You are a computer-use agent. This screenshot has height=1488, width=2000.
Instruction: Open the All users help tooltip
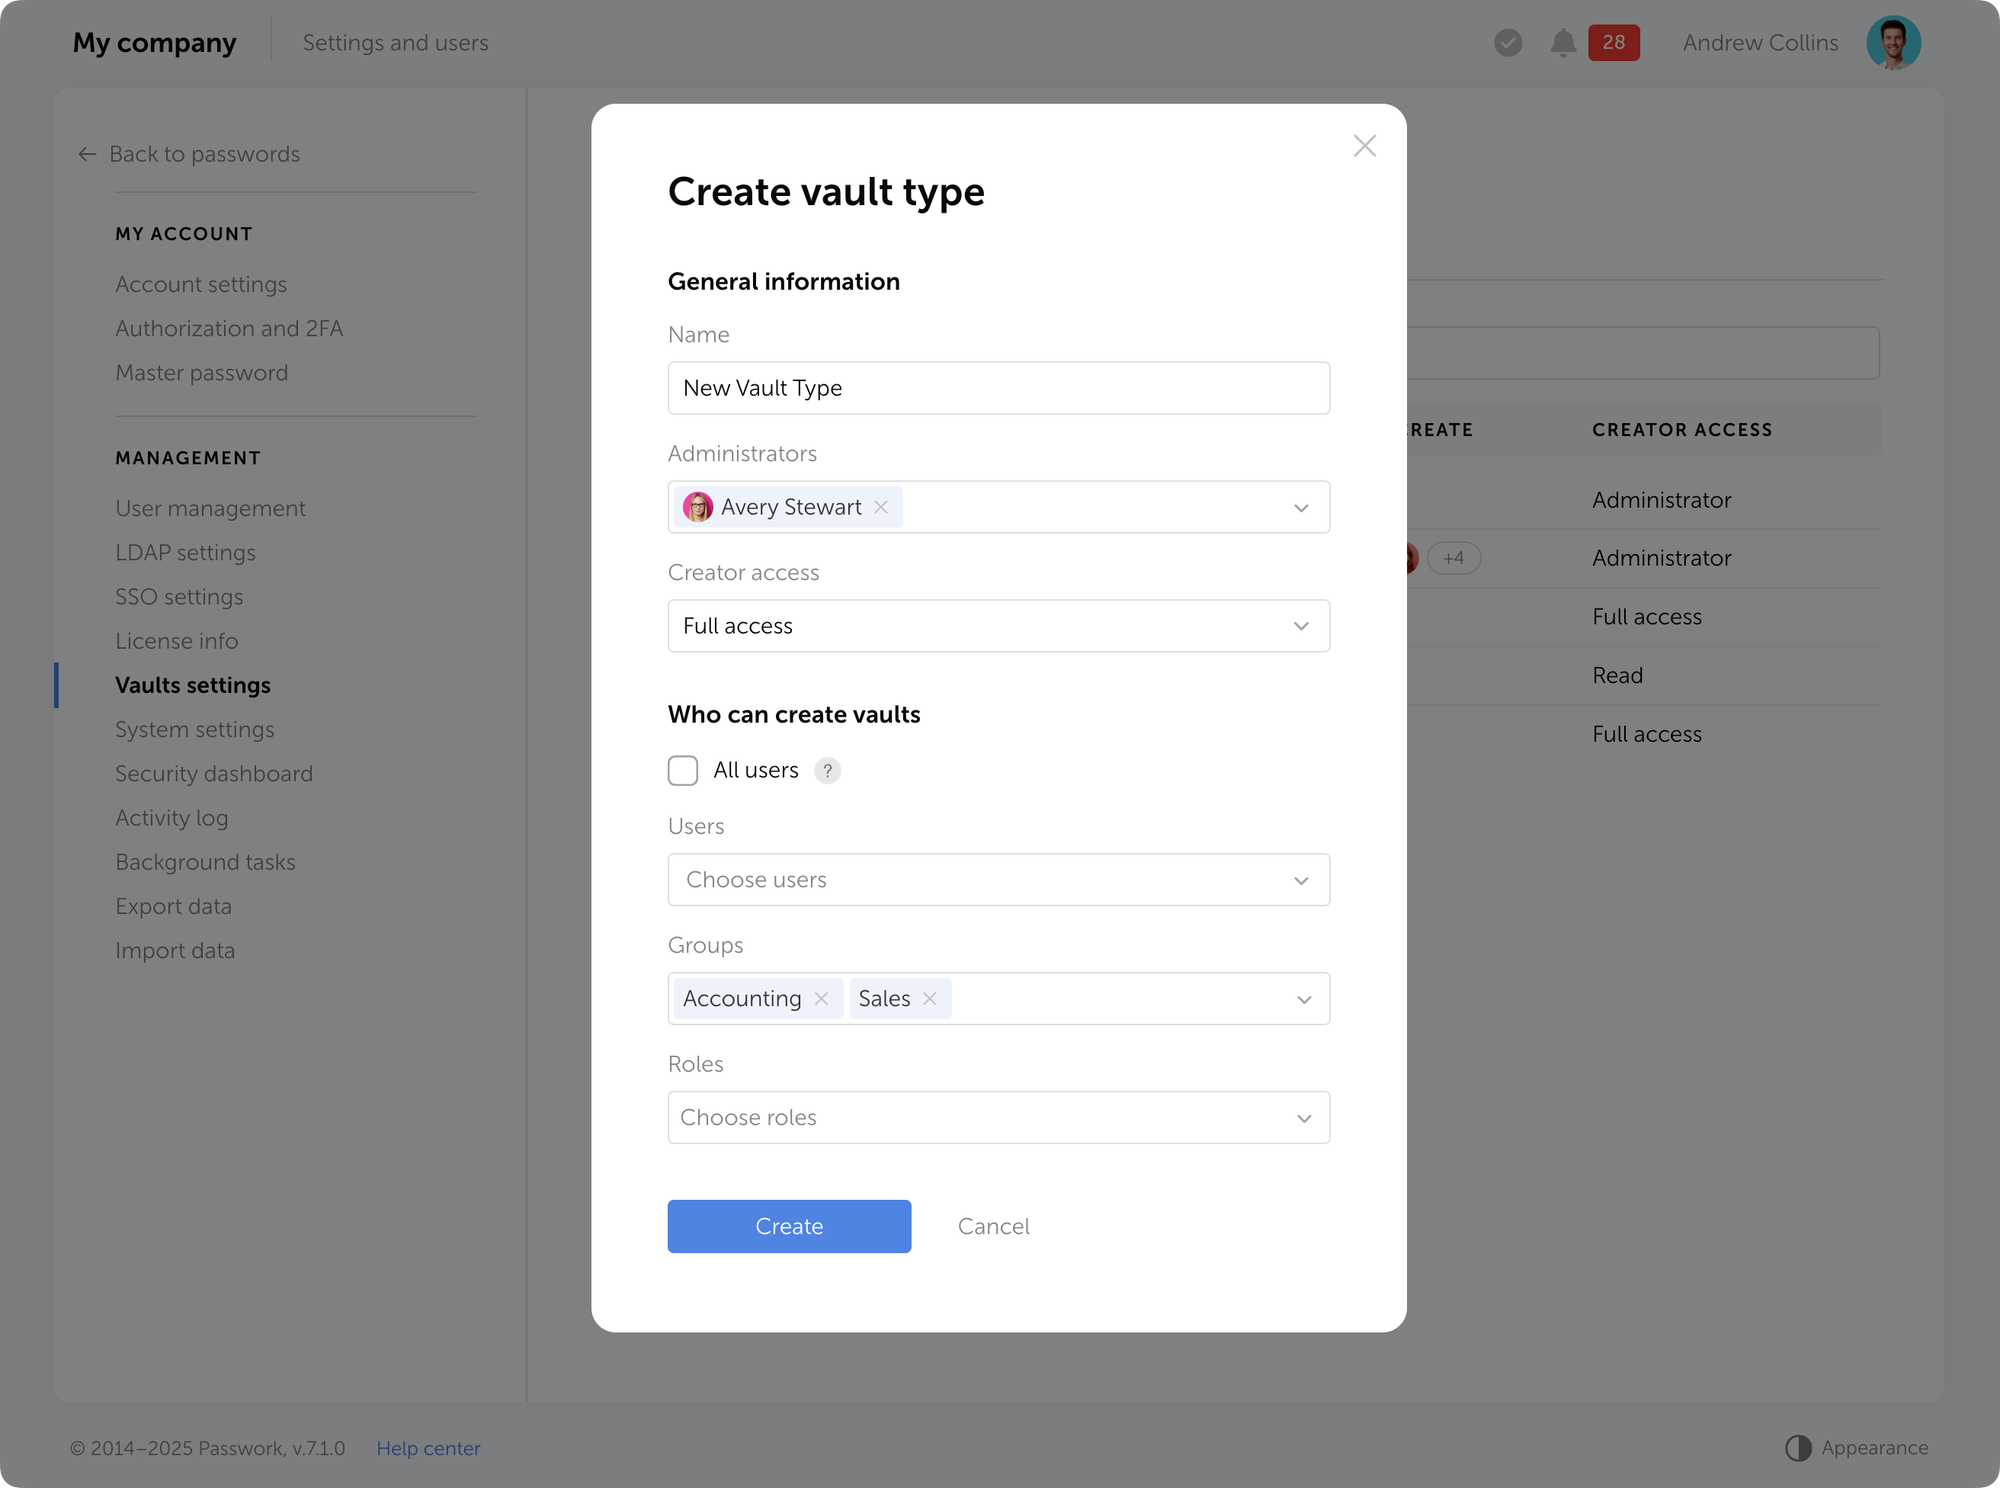click(x=827, y=770)
